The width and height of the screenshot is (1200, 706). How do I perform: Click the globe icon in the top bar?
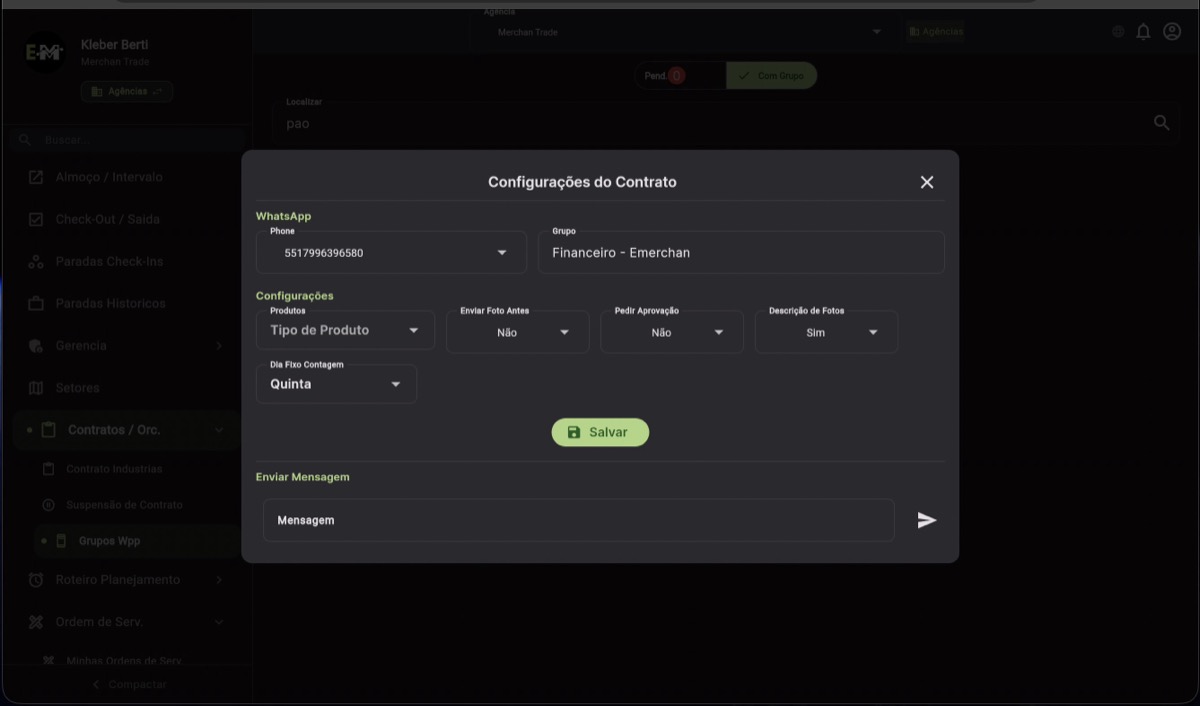[1117, 31]
